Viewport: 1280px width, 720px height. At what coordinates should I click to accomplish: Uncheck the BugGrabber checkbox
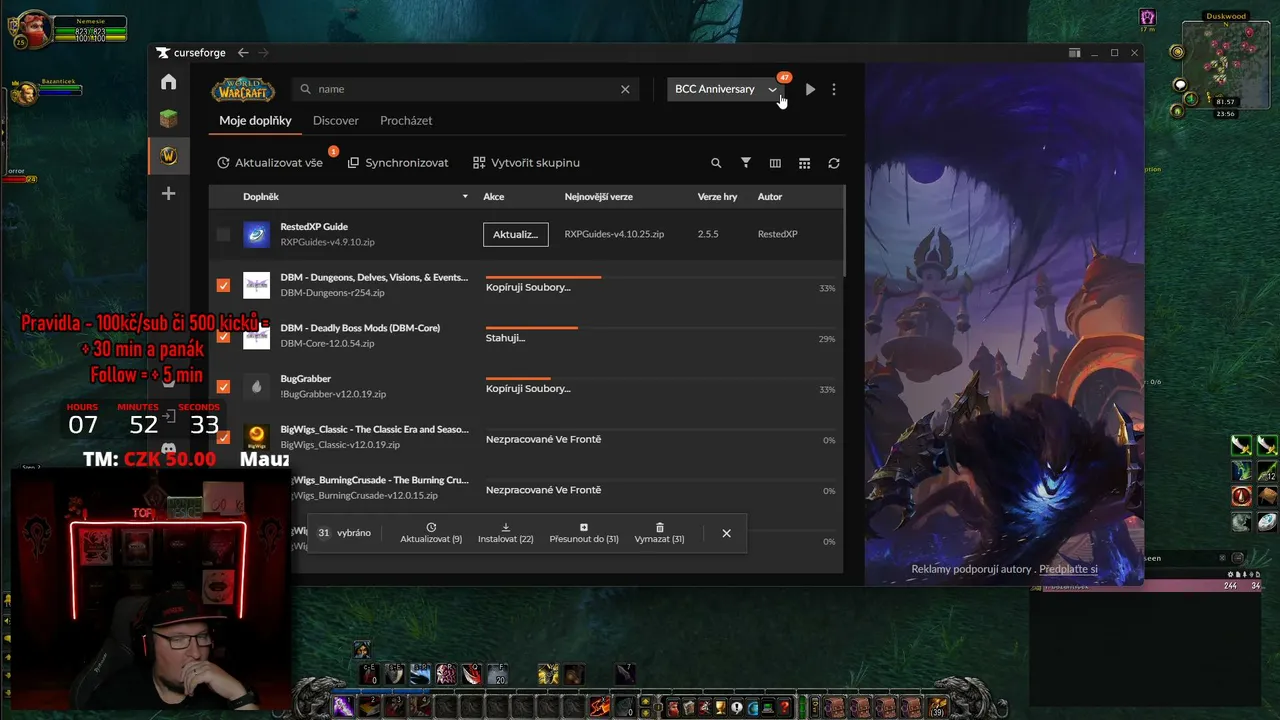click(x=223, y=386)
